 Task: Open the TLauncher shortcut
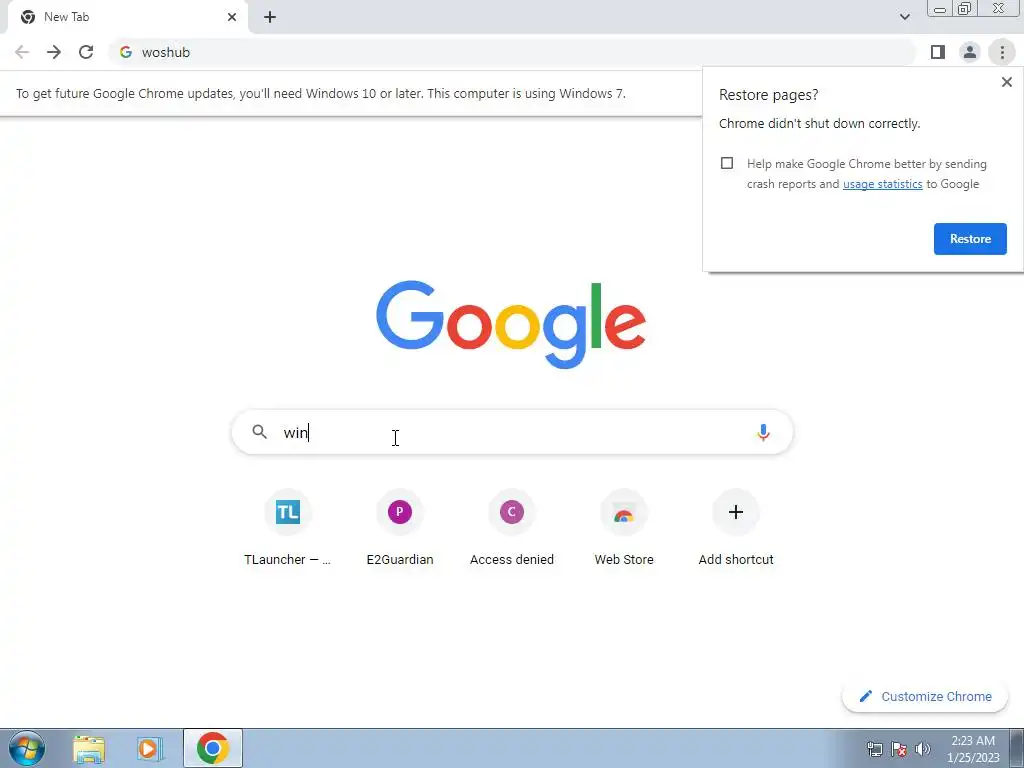(287, 529)
